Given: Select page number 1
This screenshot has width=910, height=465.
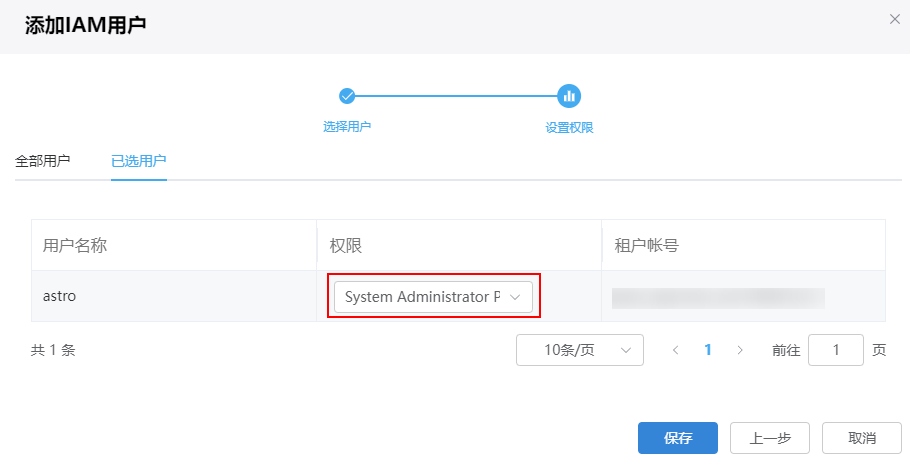Looking at the screenshot, I should (708, 350).
